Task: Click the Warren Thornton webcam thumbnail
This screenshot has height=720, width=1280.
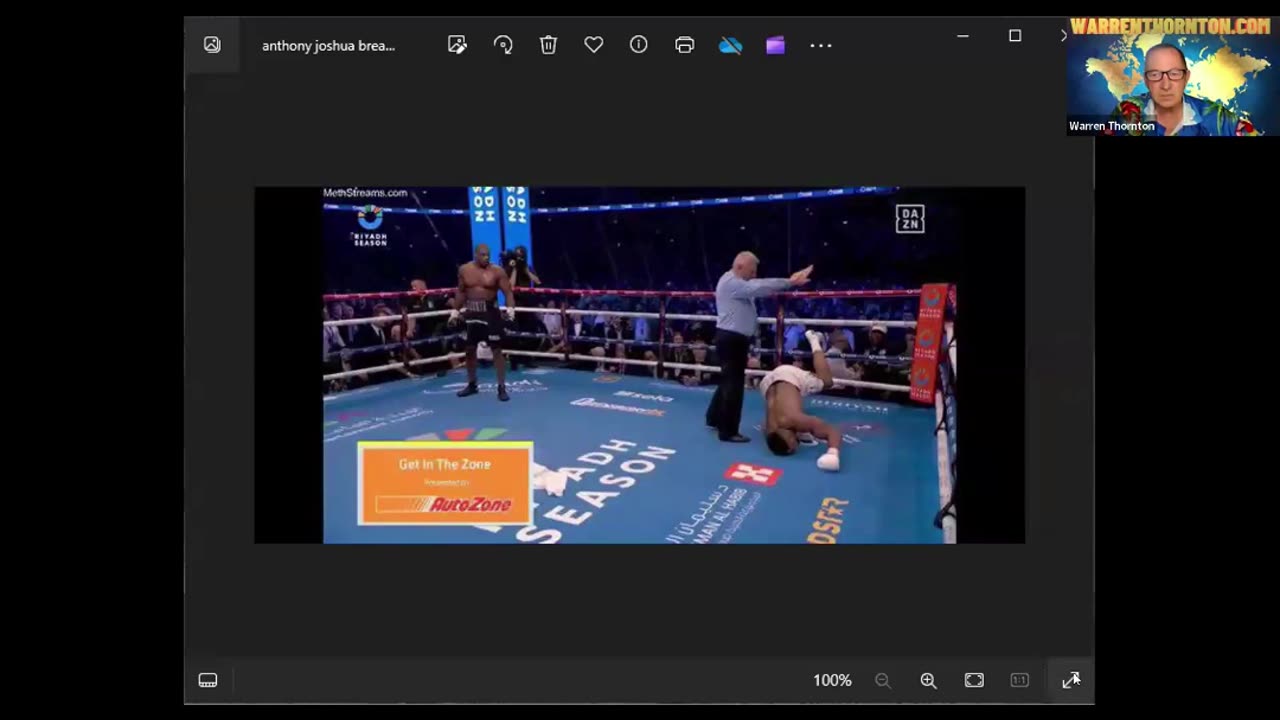Action: coord(1172,75)
